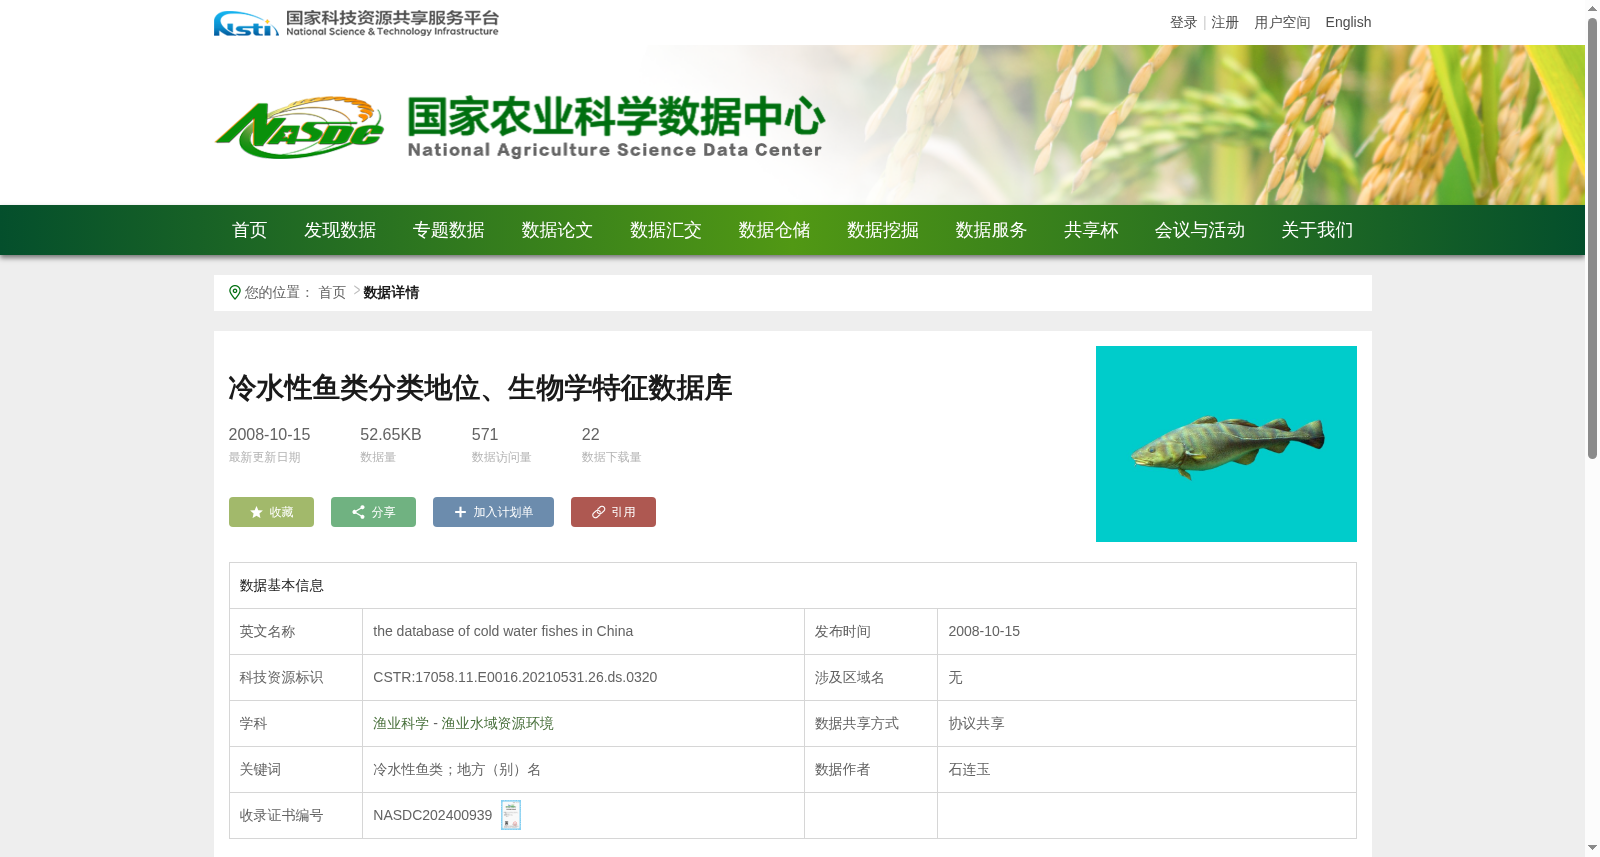The image size is (1600, 857).
Task: Open the fish thumbnail image
Action: pyautogui.click(x=1226, y=444)
